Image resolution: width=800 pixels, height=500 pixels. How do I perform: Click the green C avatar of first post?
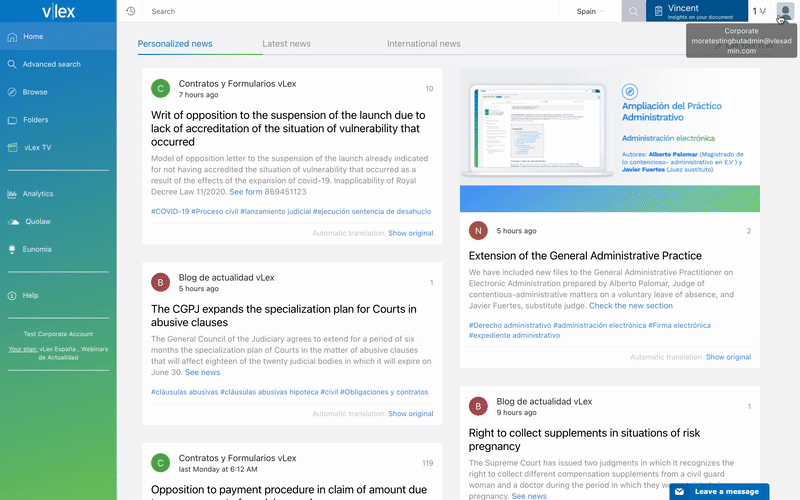tap(160, 89)
